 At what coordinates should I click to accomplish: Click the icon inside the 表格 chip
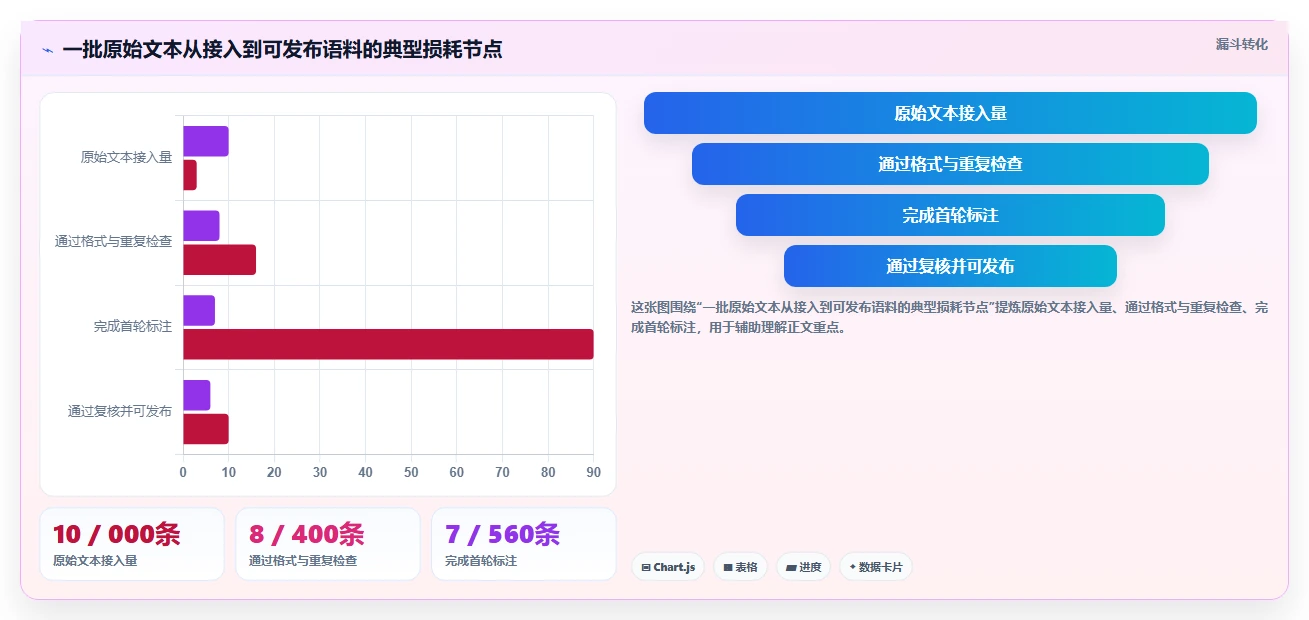click(x=728, y=567)
